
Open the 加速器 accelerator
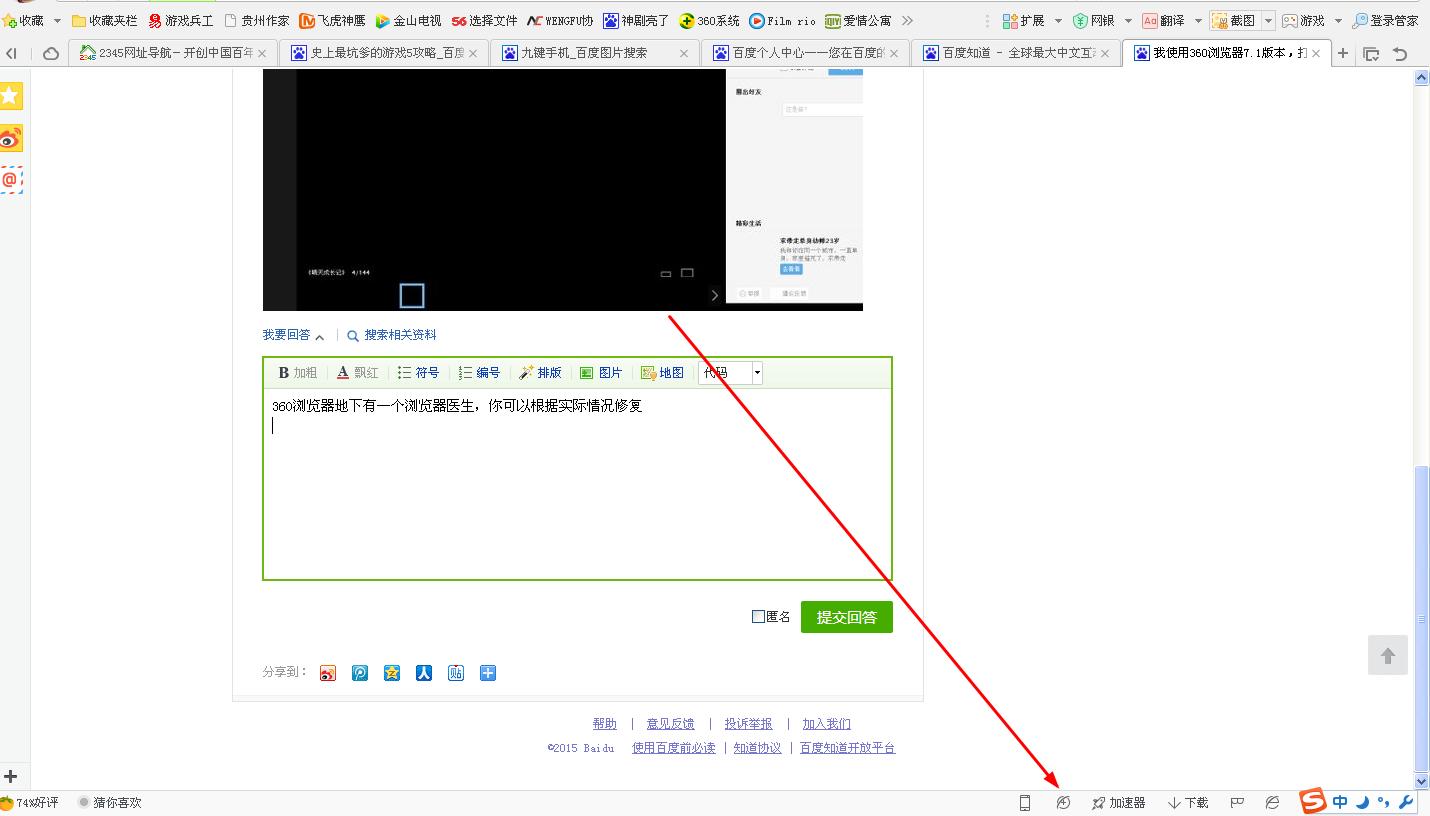(1118, 802)
